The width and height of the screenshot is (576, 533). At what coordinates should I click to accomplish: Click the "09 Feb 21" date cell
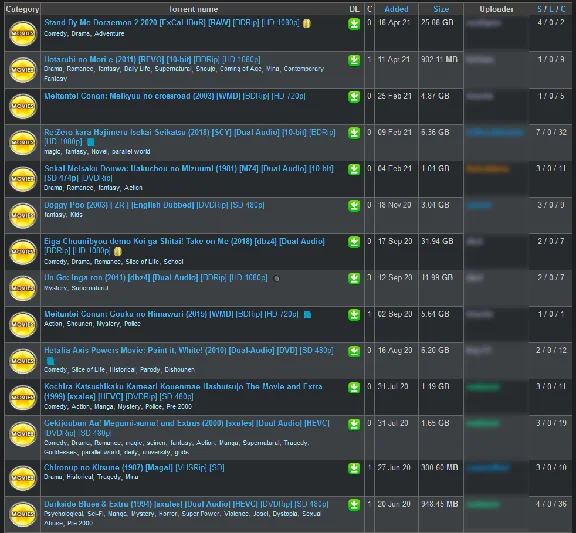coord(395,132)
